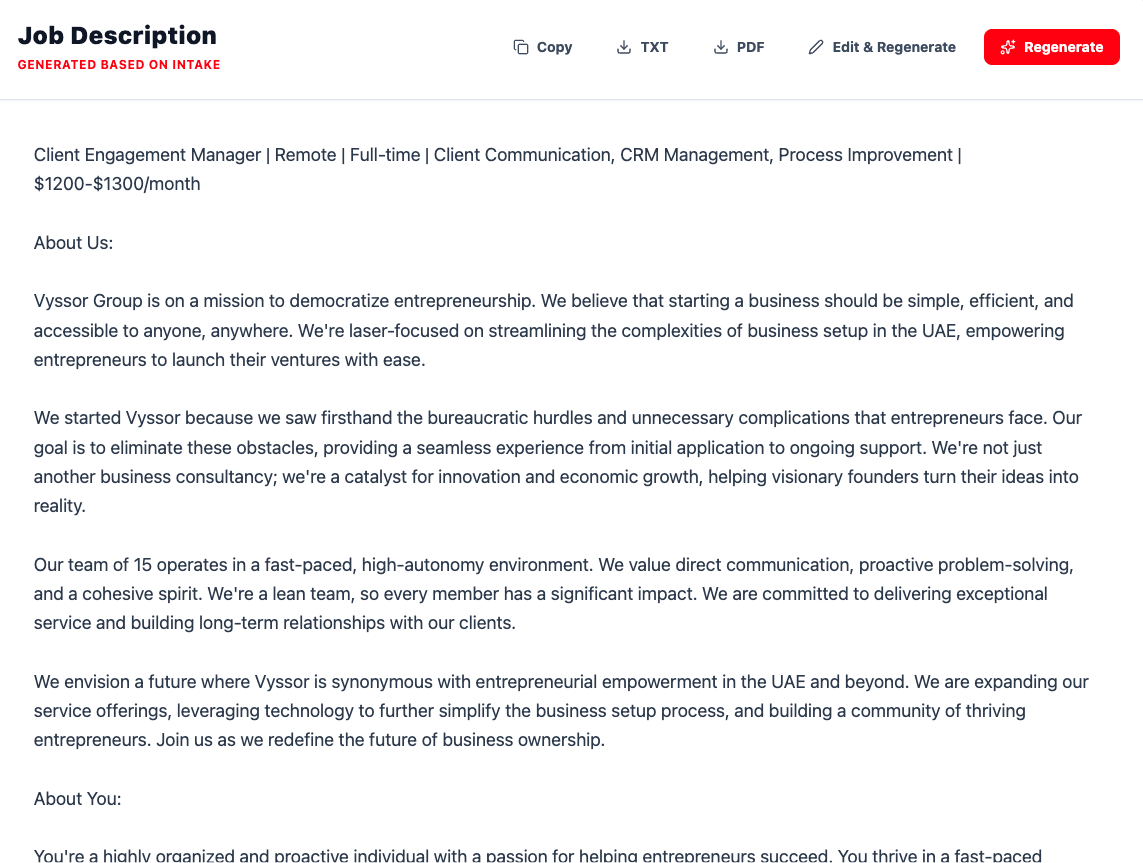Click the About Us section header
This screenshot has width=1143, height=863.
click(73, 242)
